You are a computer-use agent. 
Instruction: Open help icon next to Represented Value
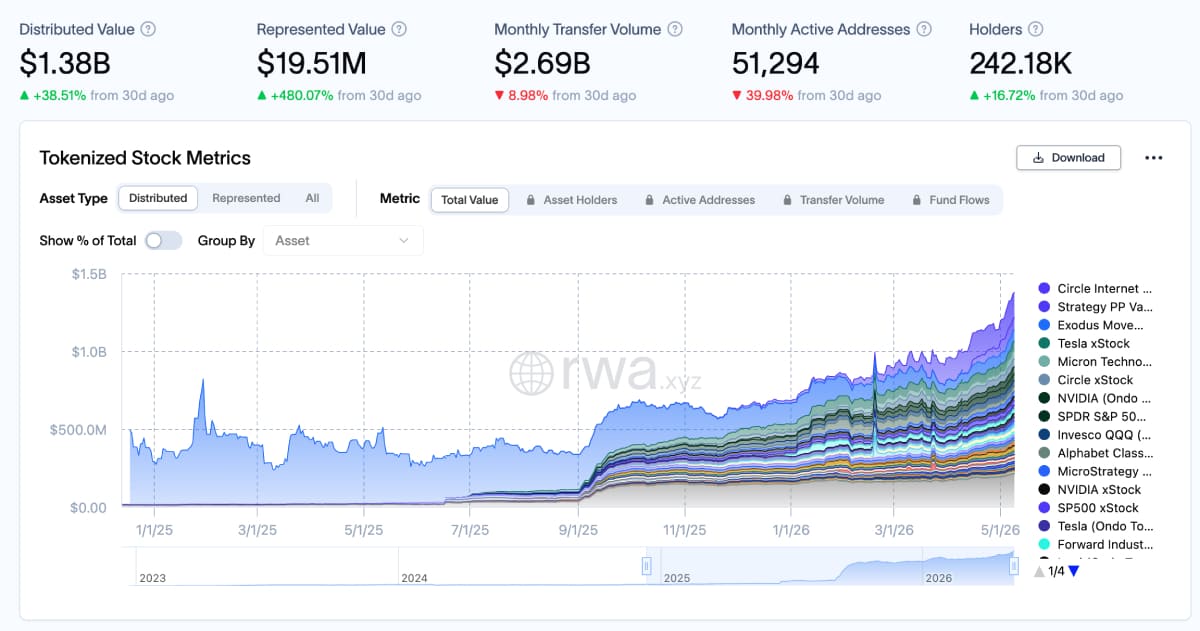click(399, 30)
